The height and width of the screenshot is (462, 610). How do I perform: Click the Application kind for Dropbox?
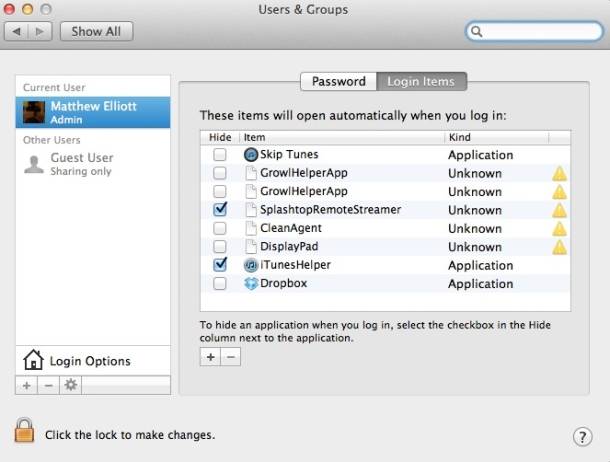click(x=480, y=284)
